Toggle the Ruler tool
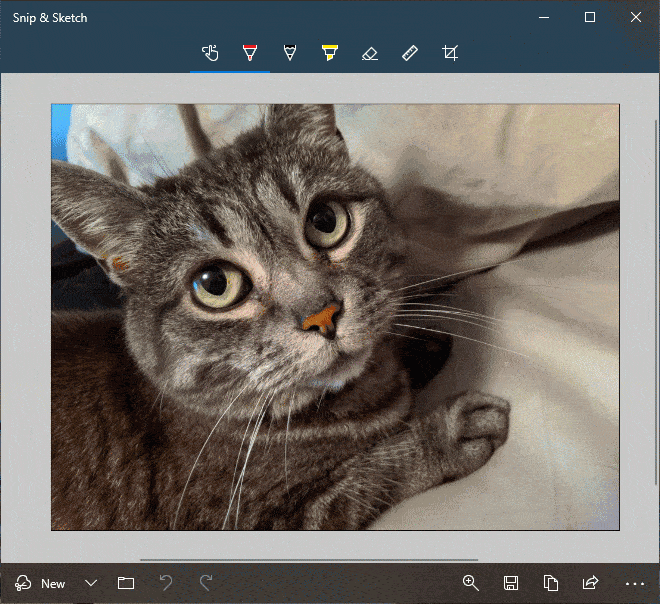660x604 pixels. (410, 53)
